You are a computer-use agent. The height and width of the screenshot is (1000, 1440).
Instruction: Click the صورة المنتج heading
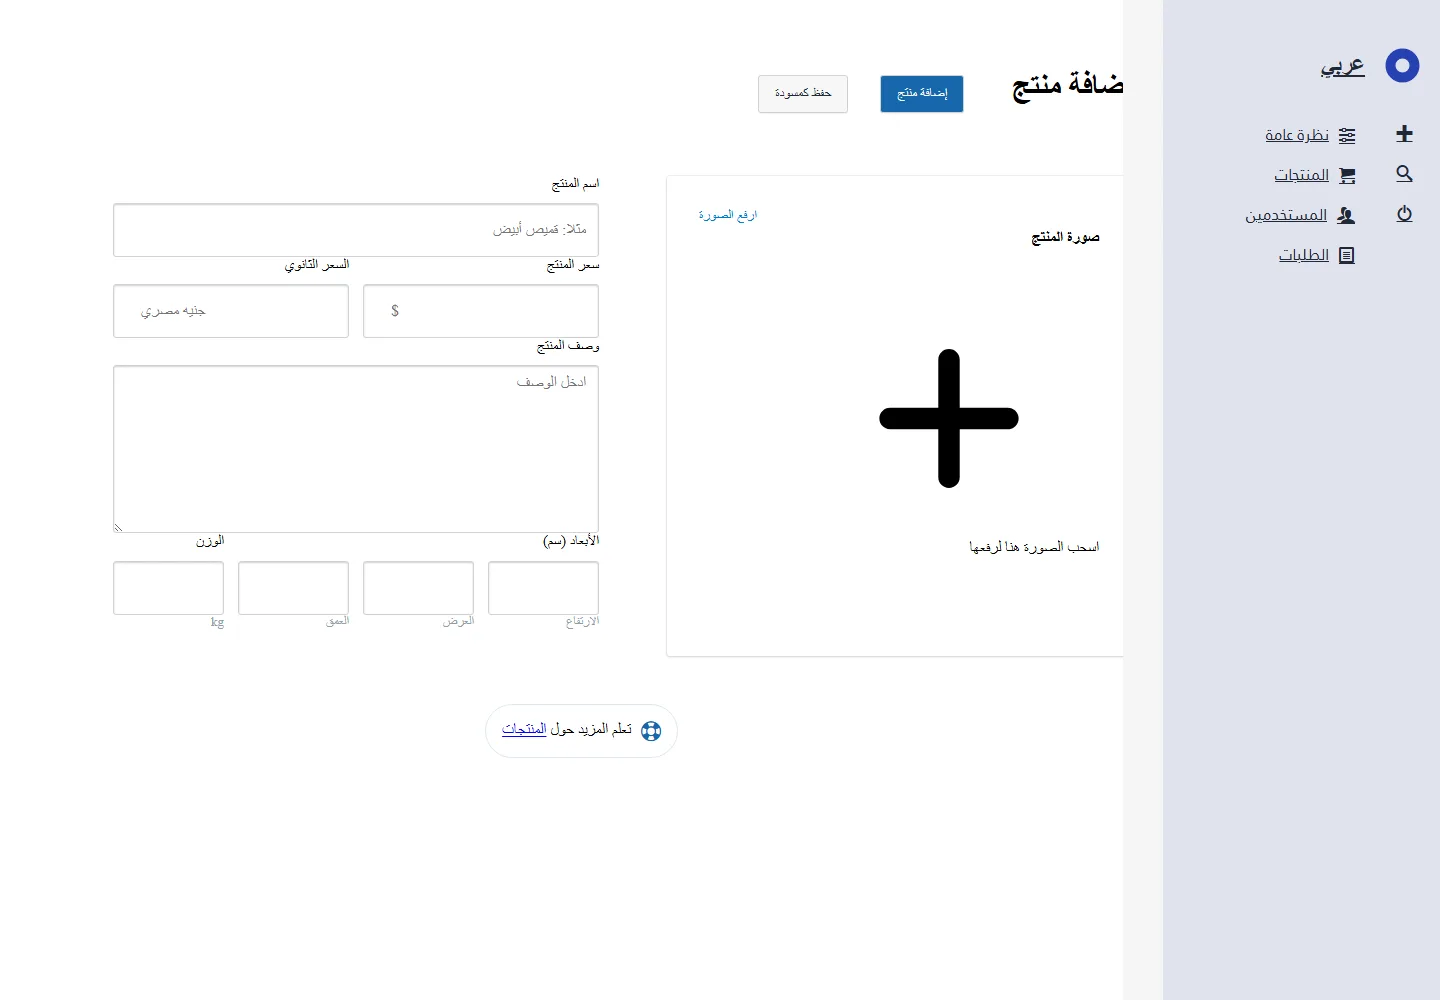pyautogui.click(x=1066, y=237)
